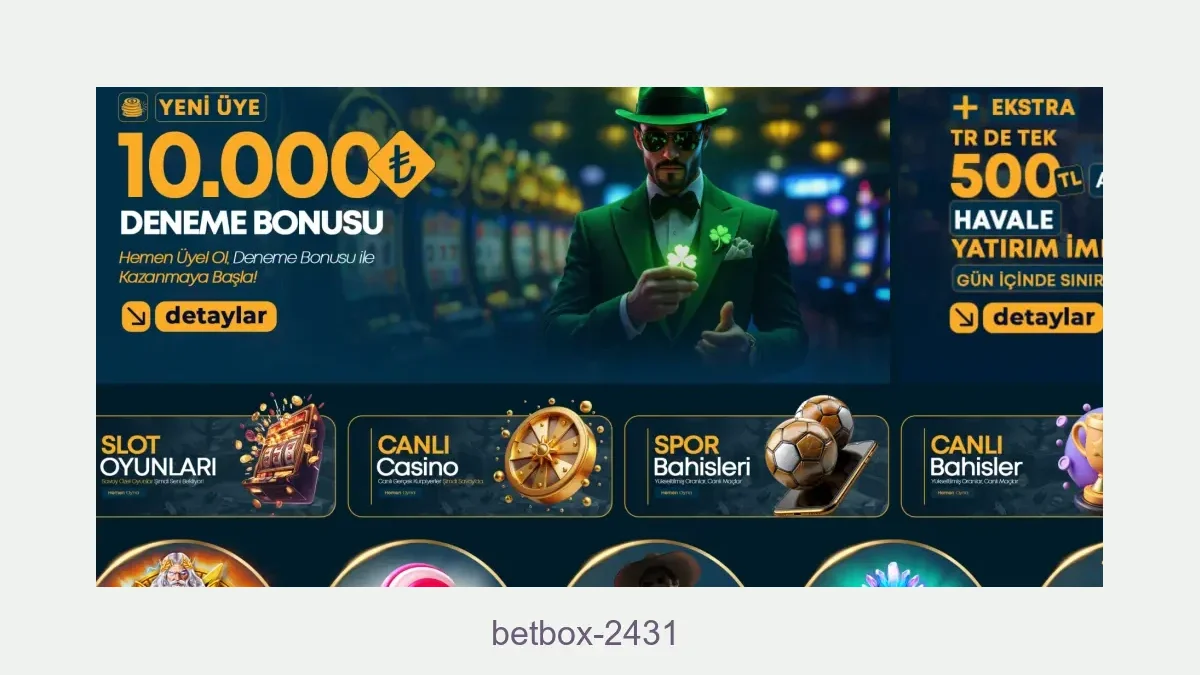Click the YENİ ÜYE badge
This screenshot has width=1200, height=675.
tap(210, 107)
